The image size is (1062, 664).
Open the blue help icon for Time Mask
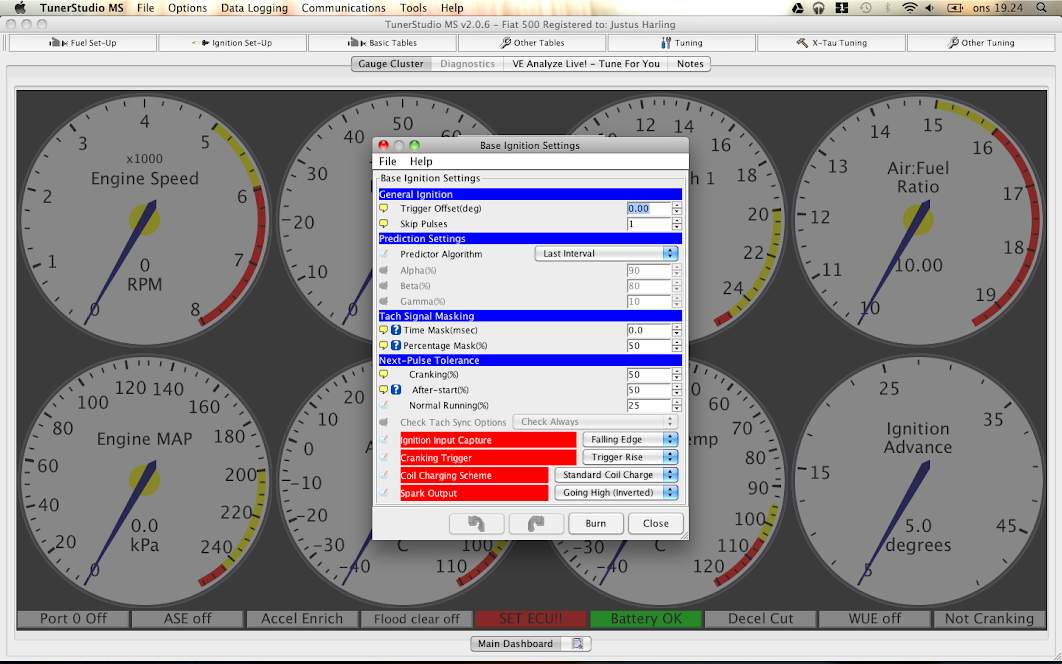coord(396,331)
